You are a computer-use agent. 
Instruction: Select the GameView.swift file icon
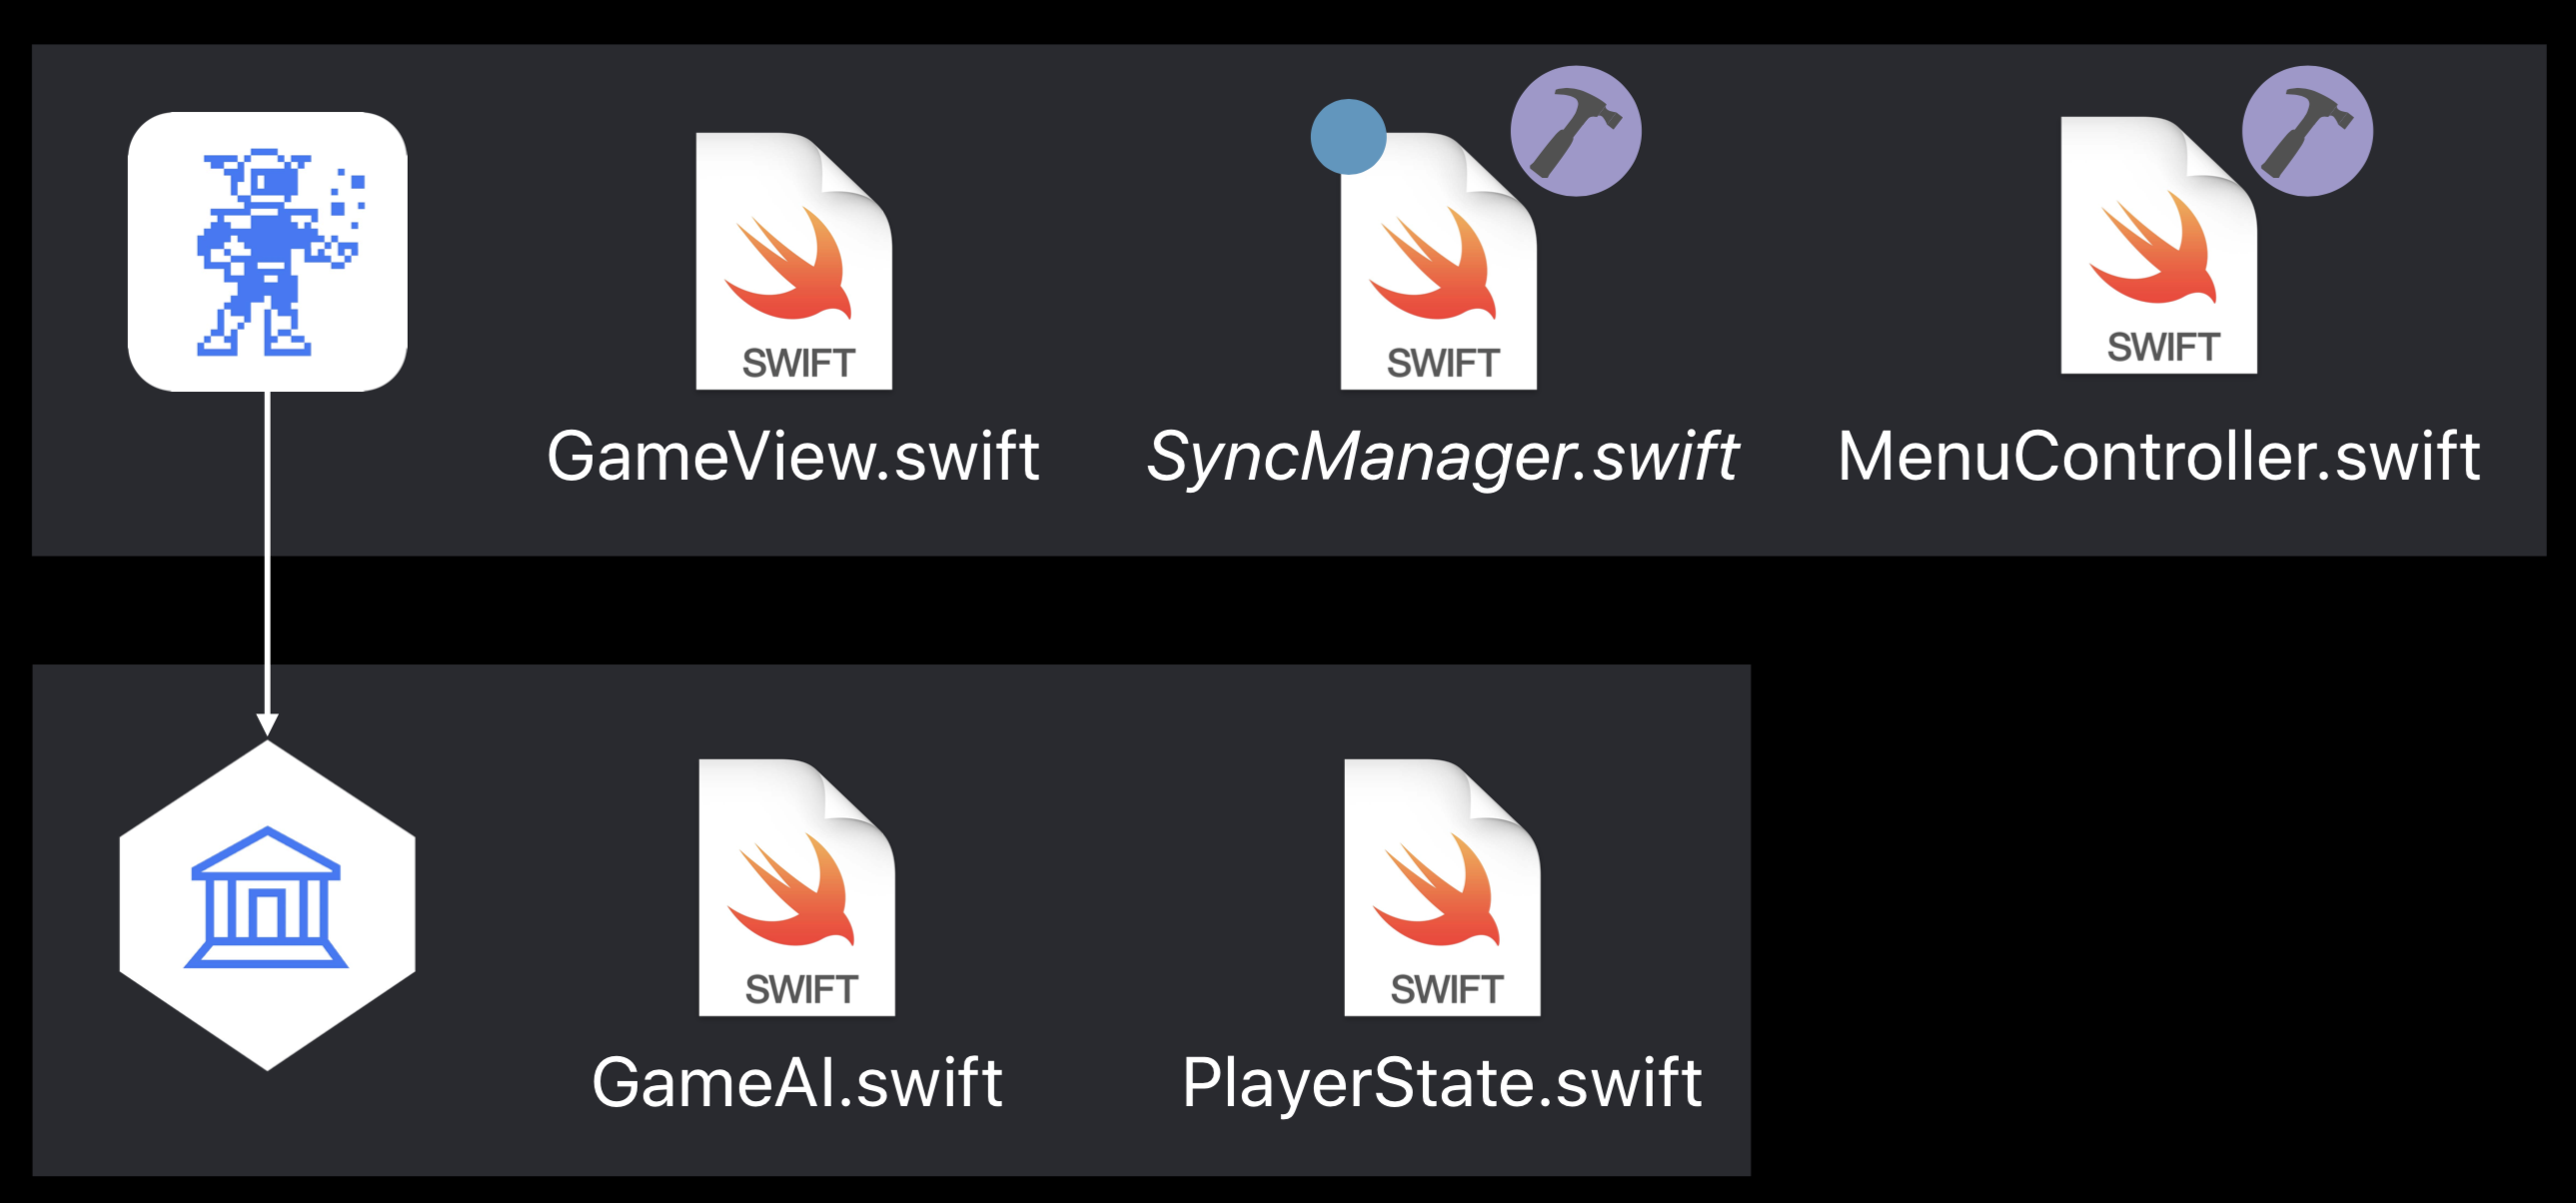click(794, 261)
